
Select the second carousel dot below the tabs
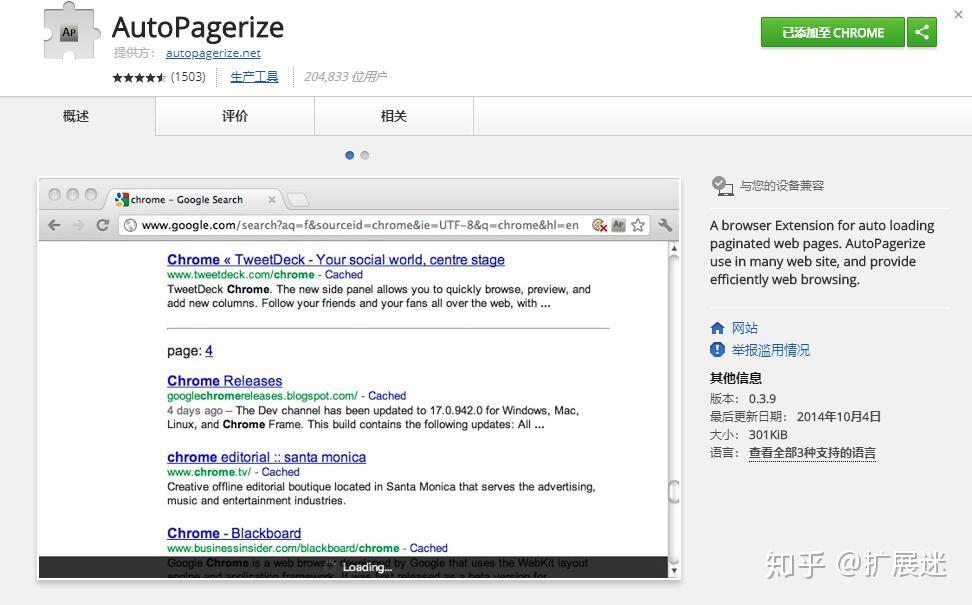click(x=364, y=155)
